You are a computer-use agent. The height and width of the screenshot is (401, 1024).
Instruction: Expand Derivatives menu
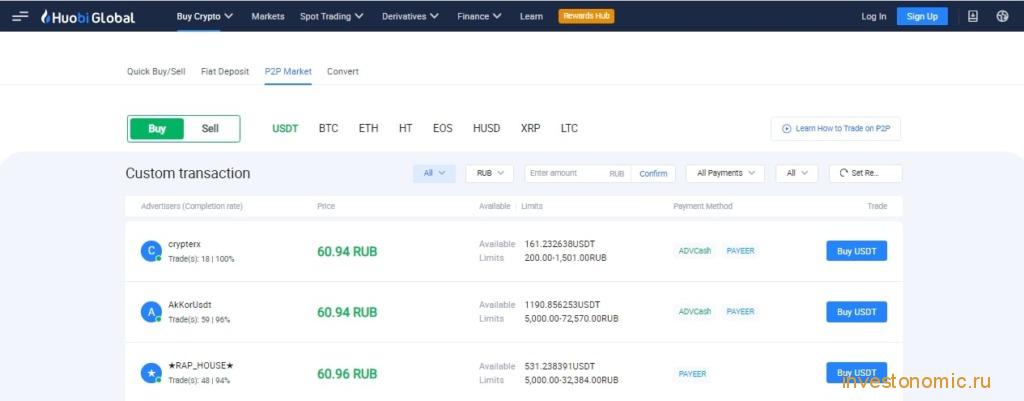tap(410, 16)
